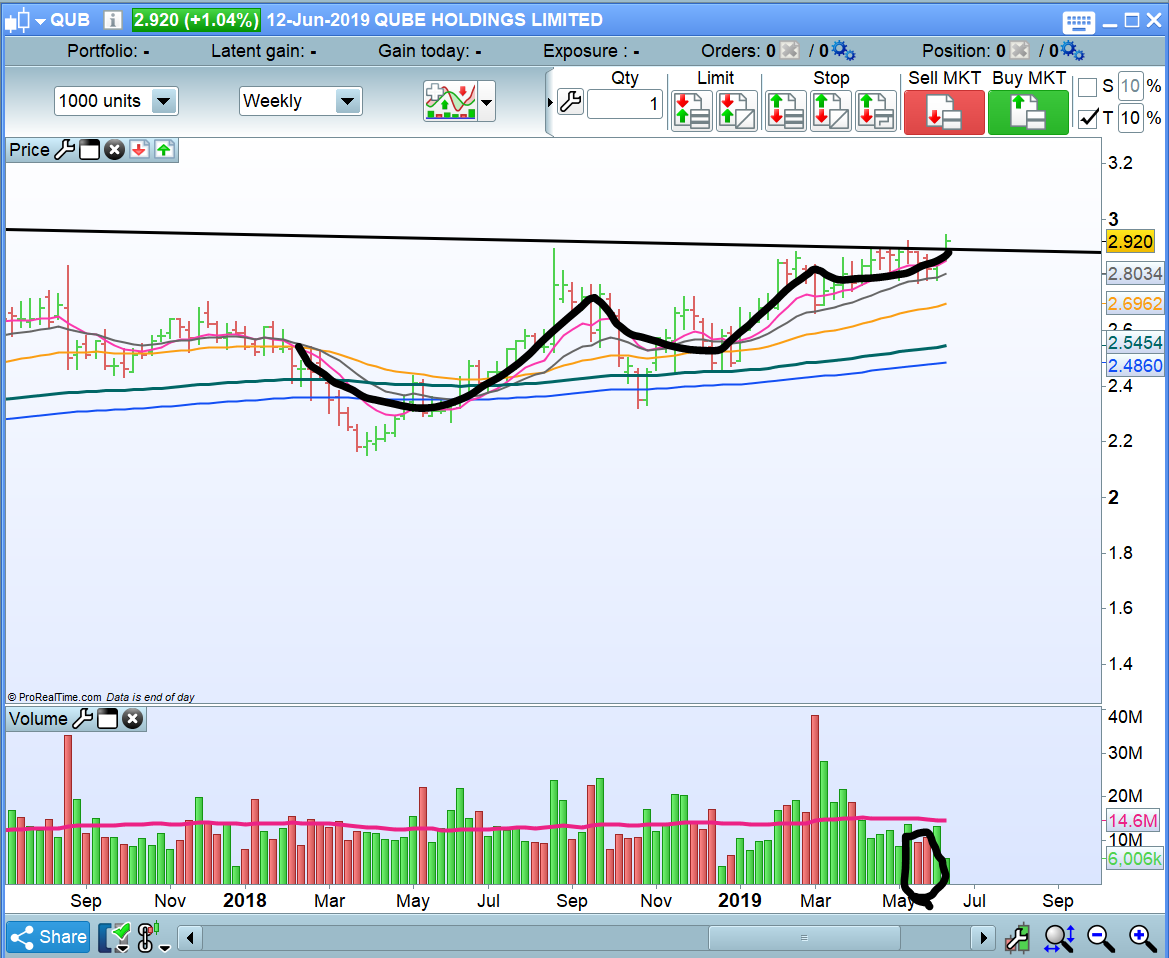Screen dimensions: 1169x958
Task: Close the Volume indicator panel
Action: click(x=132, y=719)
